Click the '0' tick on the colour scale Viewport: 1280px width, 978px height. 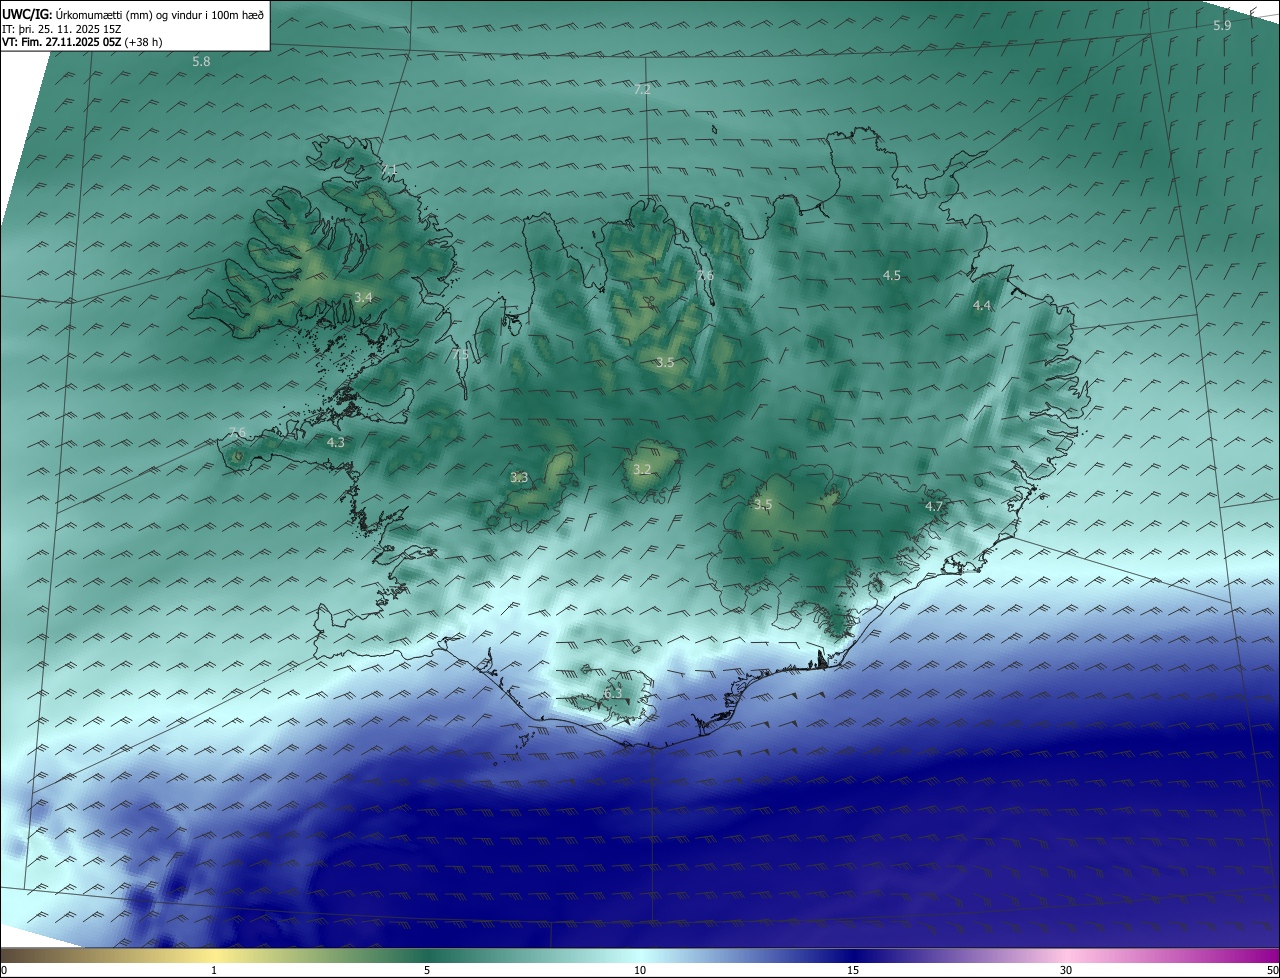tap(4, 970)
